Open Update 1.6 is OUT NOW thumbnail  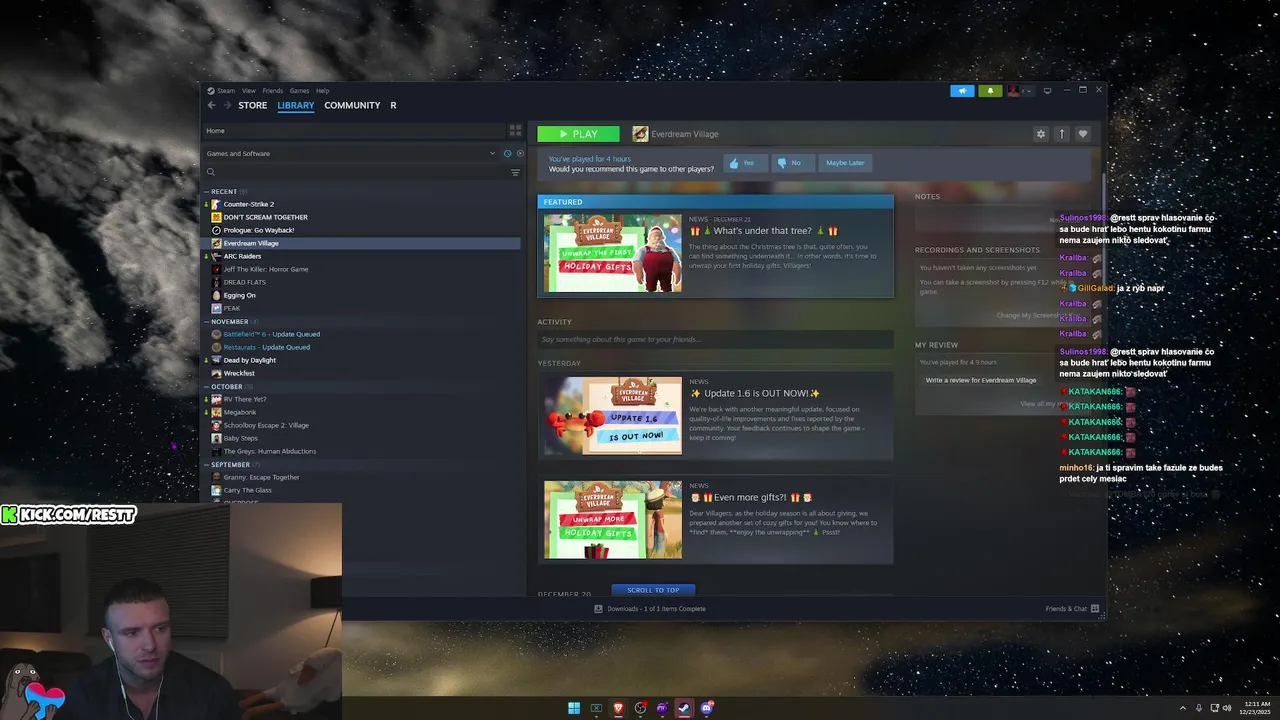coord(613,415)
